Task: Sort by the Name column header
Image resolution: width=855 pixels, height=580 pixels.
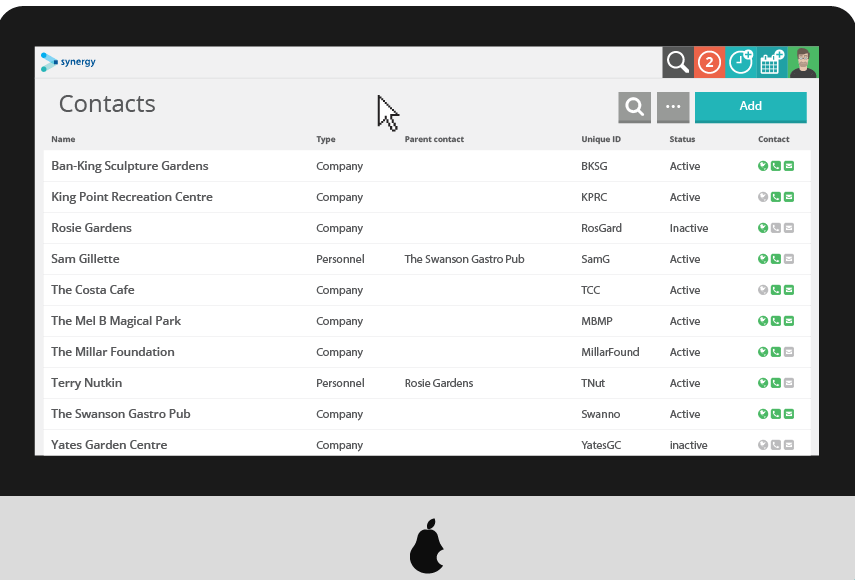Action: pyautogui.click(x=63, y=139)
